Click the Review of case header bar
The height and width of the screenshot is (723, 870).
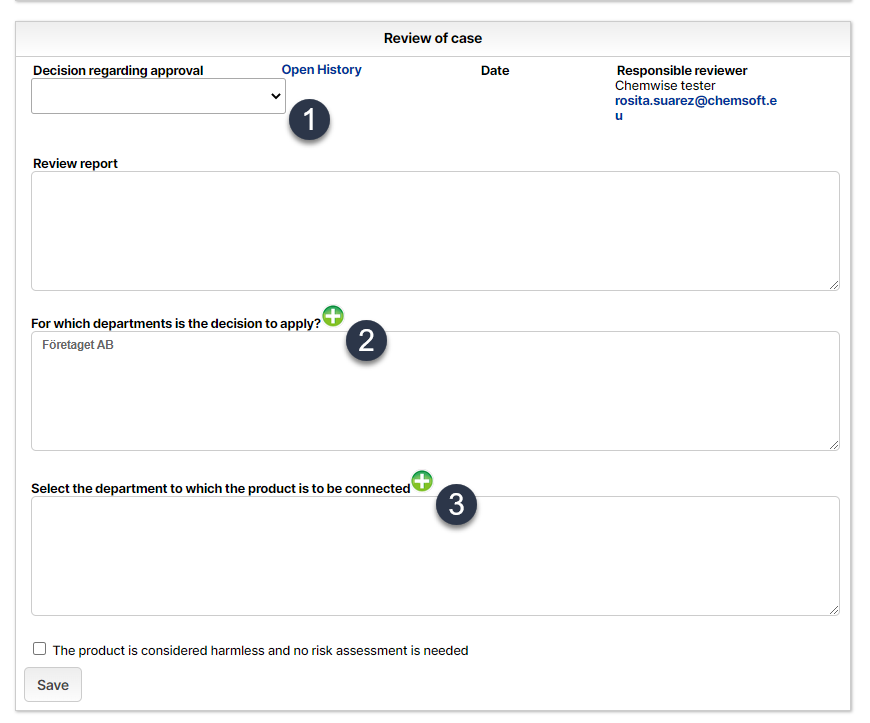tap(433, 38)
